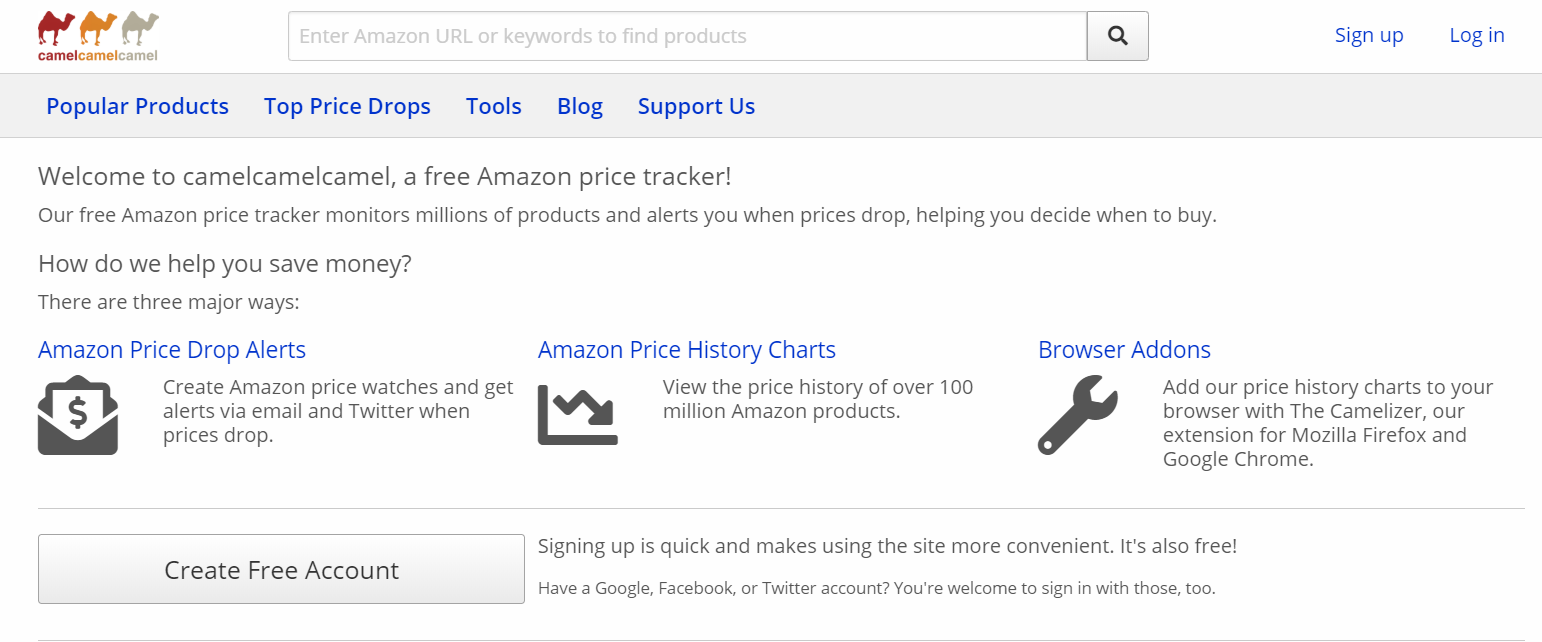Viewport: 1542px width, 642px height.
Task: Open the Support Us page
Action: (x=696, y=106)
